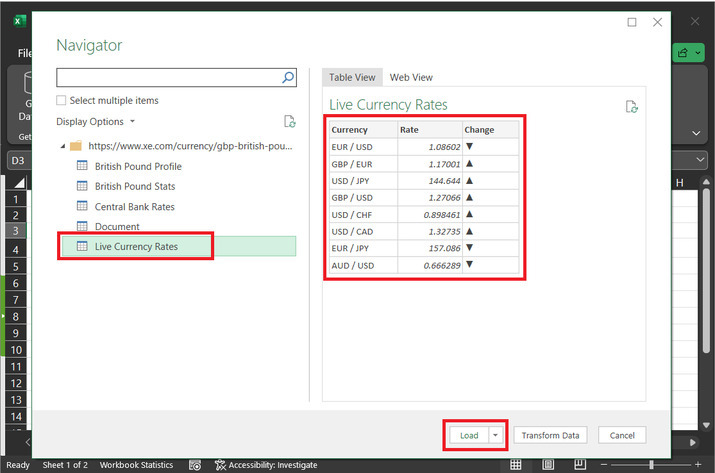Select column header H in the Excel sheet
The image size is (715, 473).
pyautogui.click(x=680, y=183)
